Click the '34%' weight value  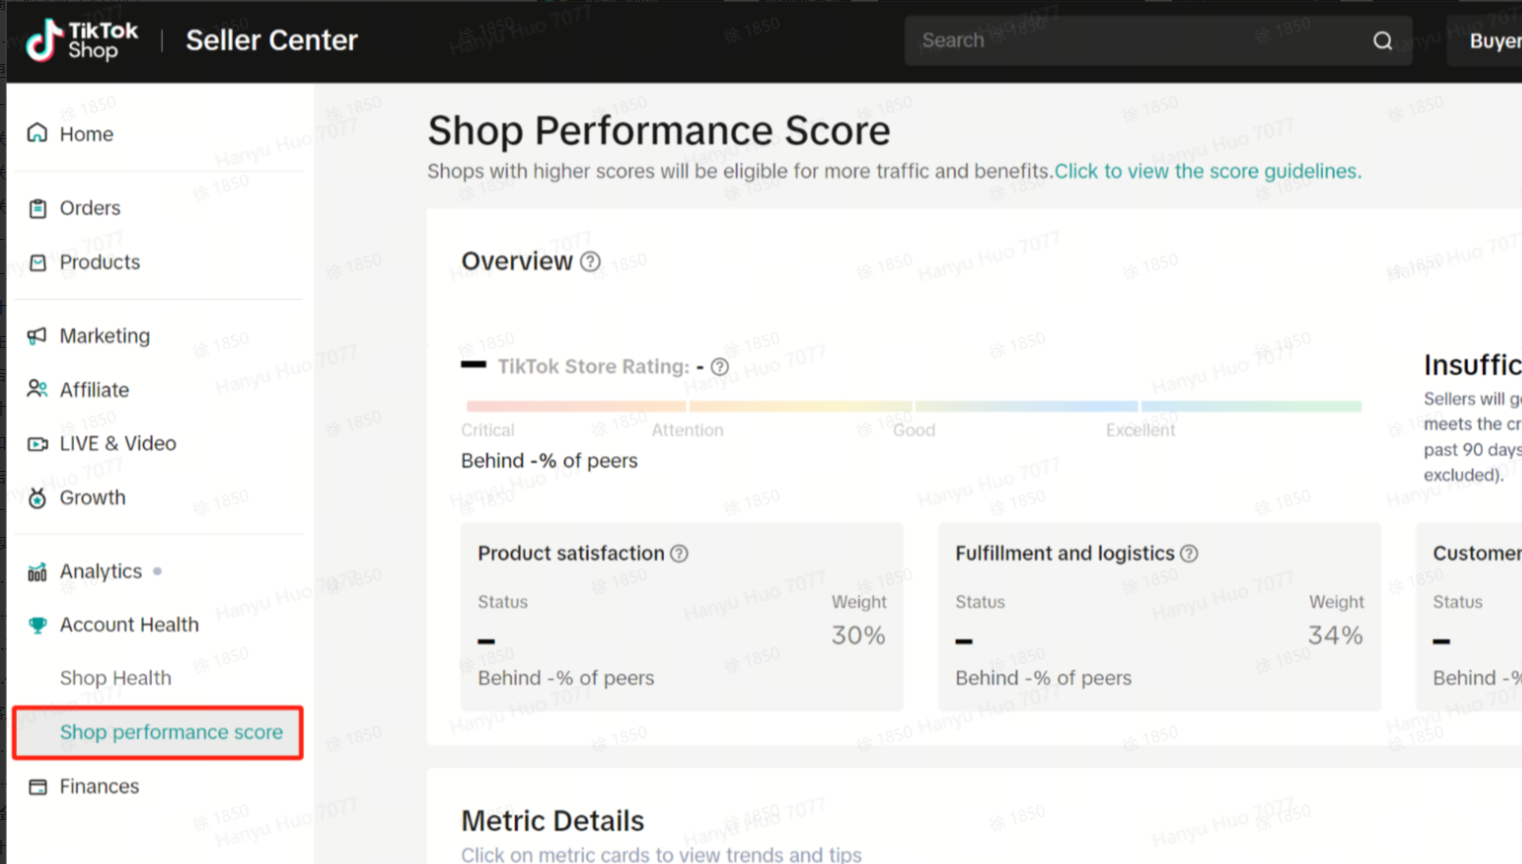pyautogui.click(x=1335, y=635)
